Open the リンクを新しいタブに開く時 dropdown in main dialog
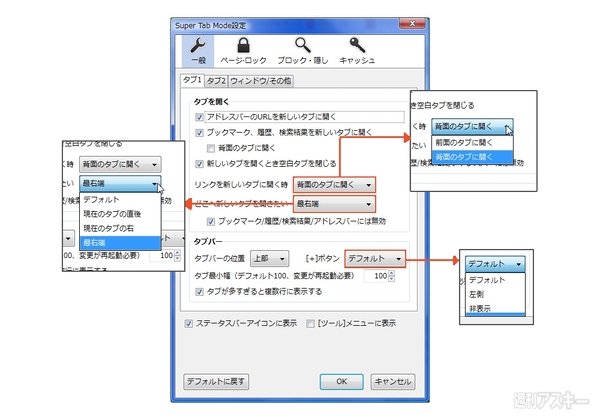This screenshot has height=420, width=600. click(334, 185)
